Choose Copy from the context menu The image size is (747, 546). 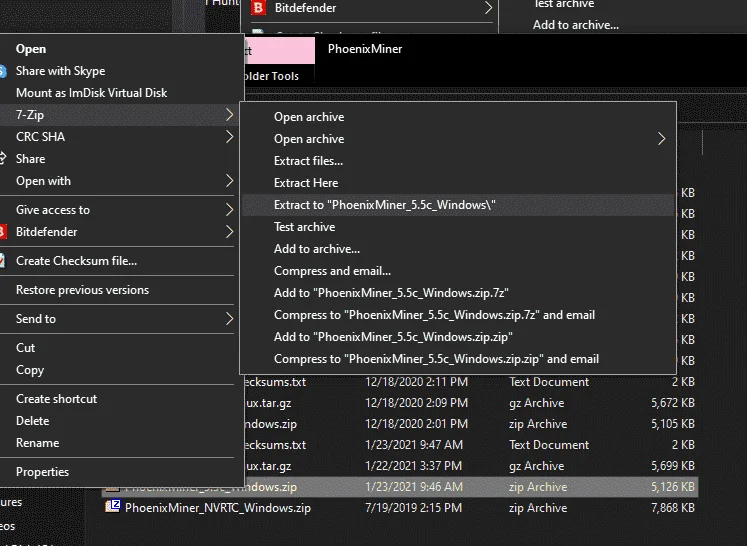tap(119, 370)
